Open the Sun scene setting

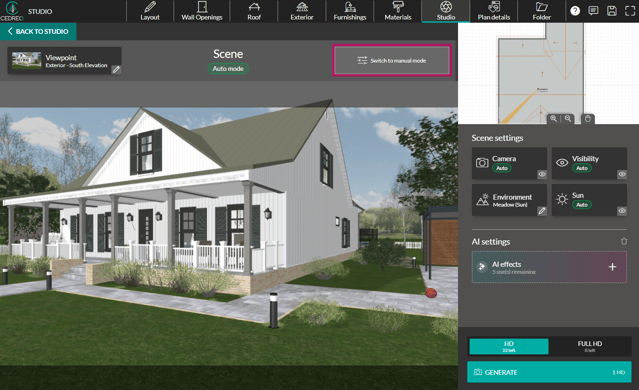(589, 200)
